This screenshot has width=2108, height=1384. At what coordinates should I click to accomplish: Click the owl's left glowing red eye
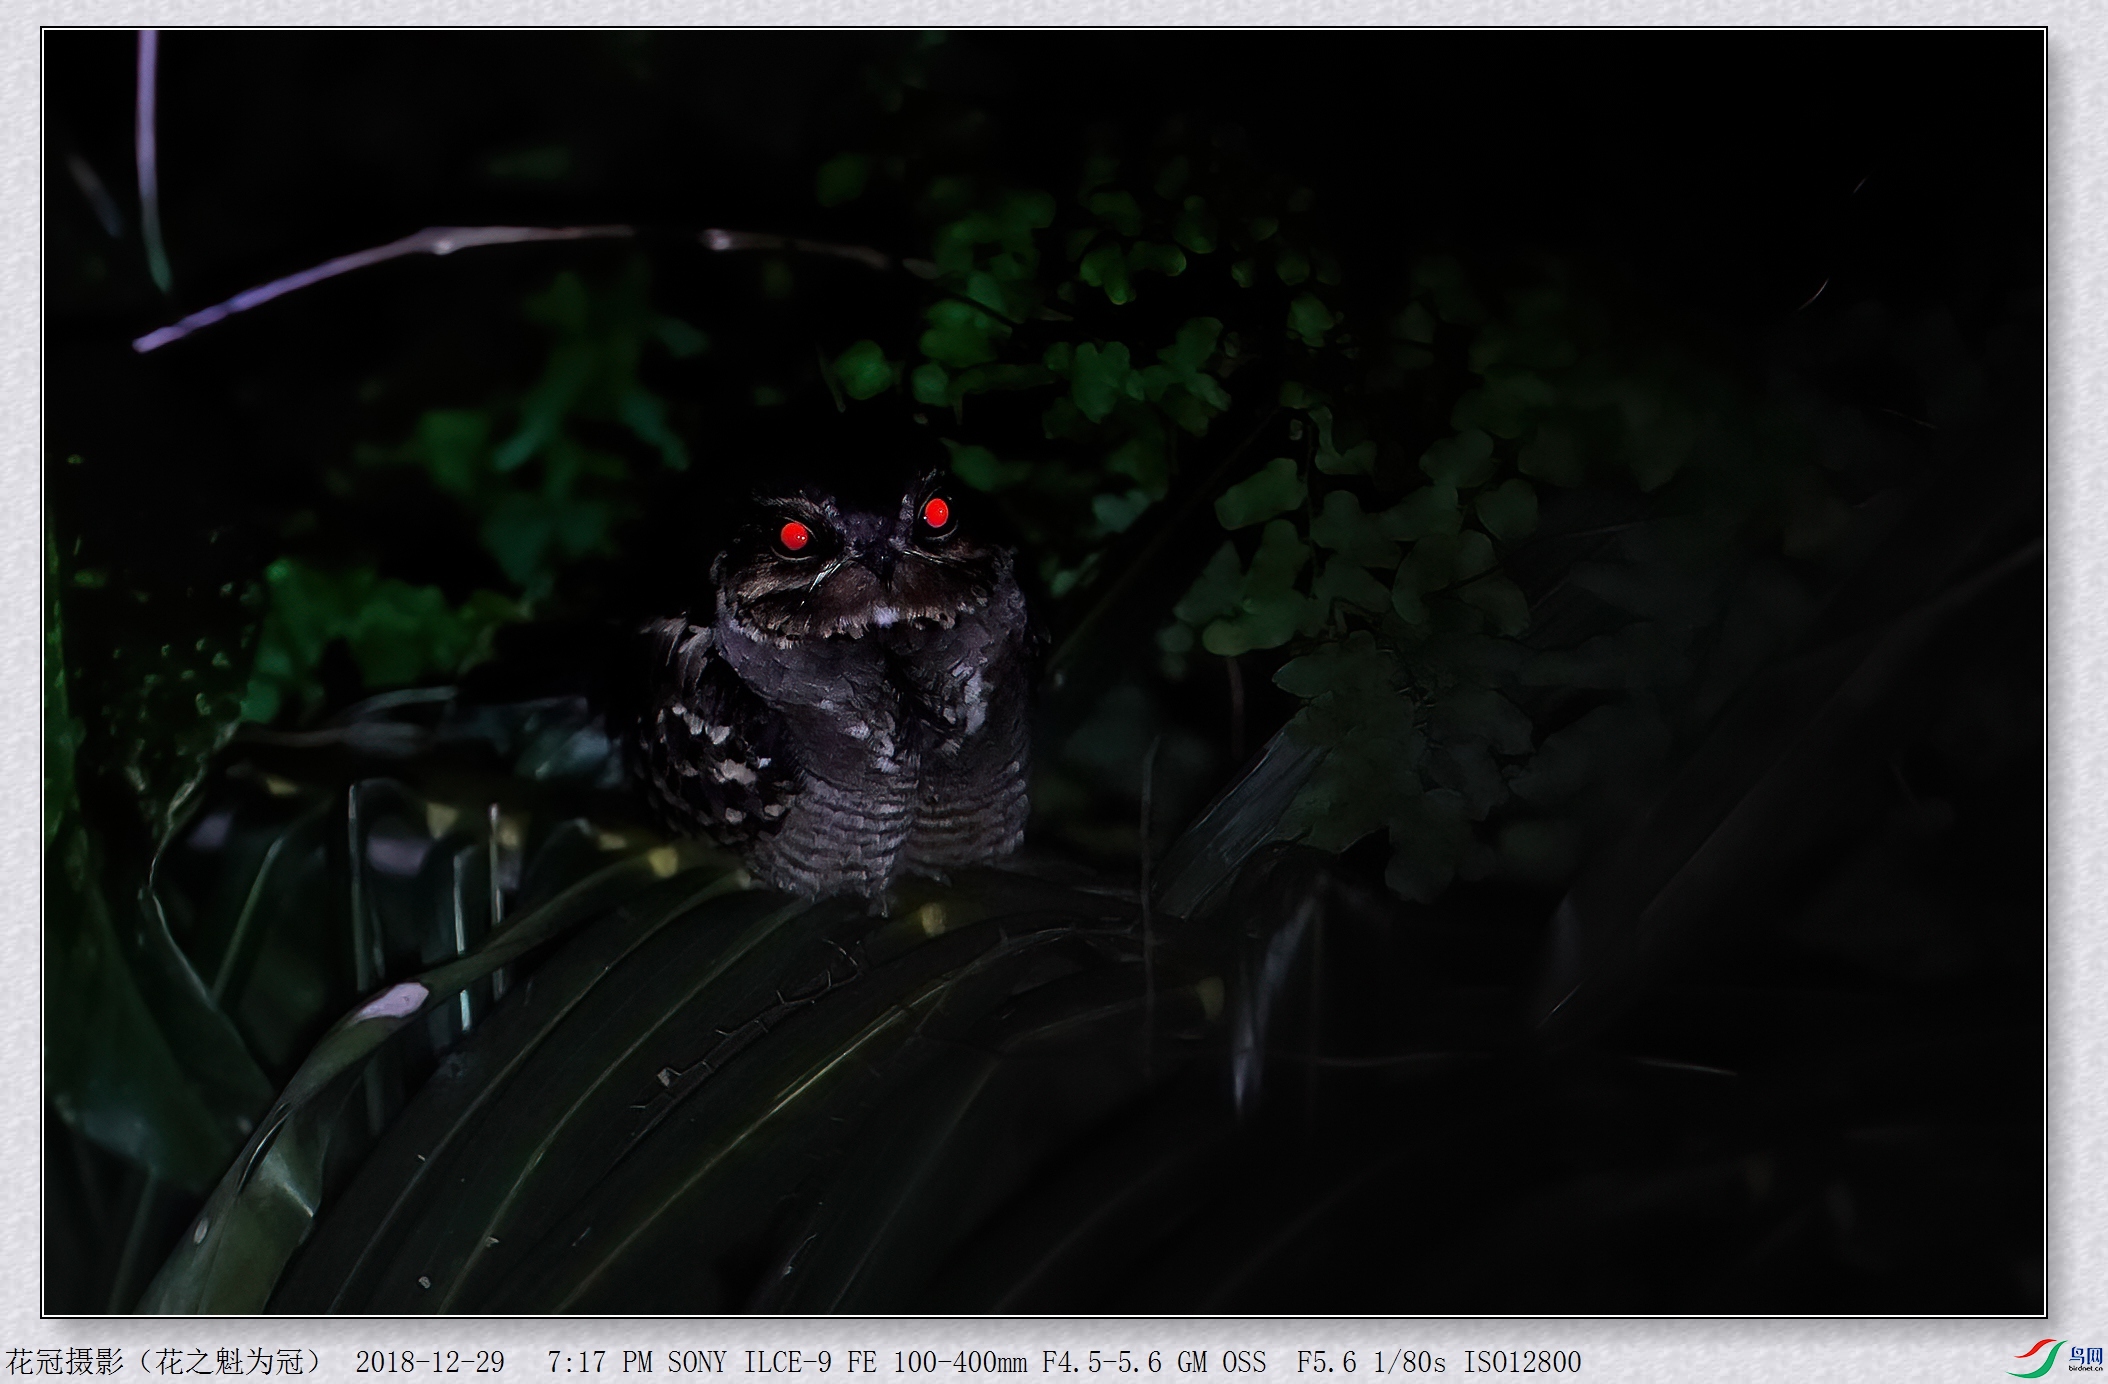[795, 536]
